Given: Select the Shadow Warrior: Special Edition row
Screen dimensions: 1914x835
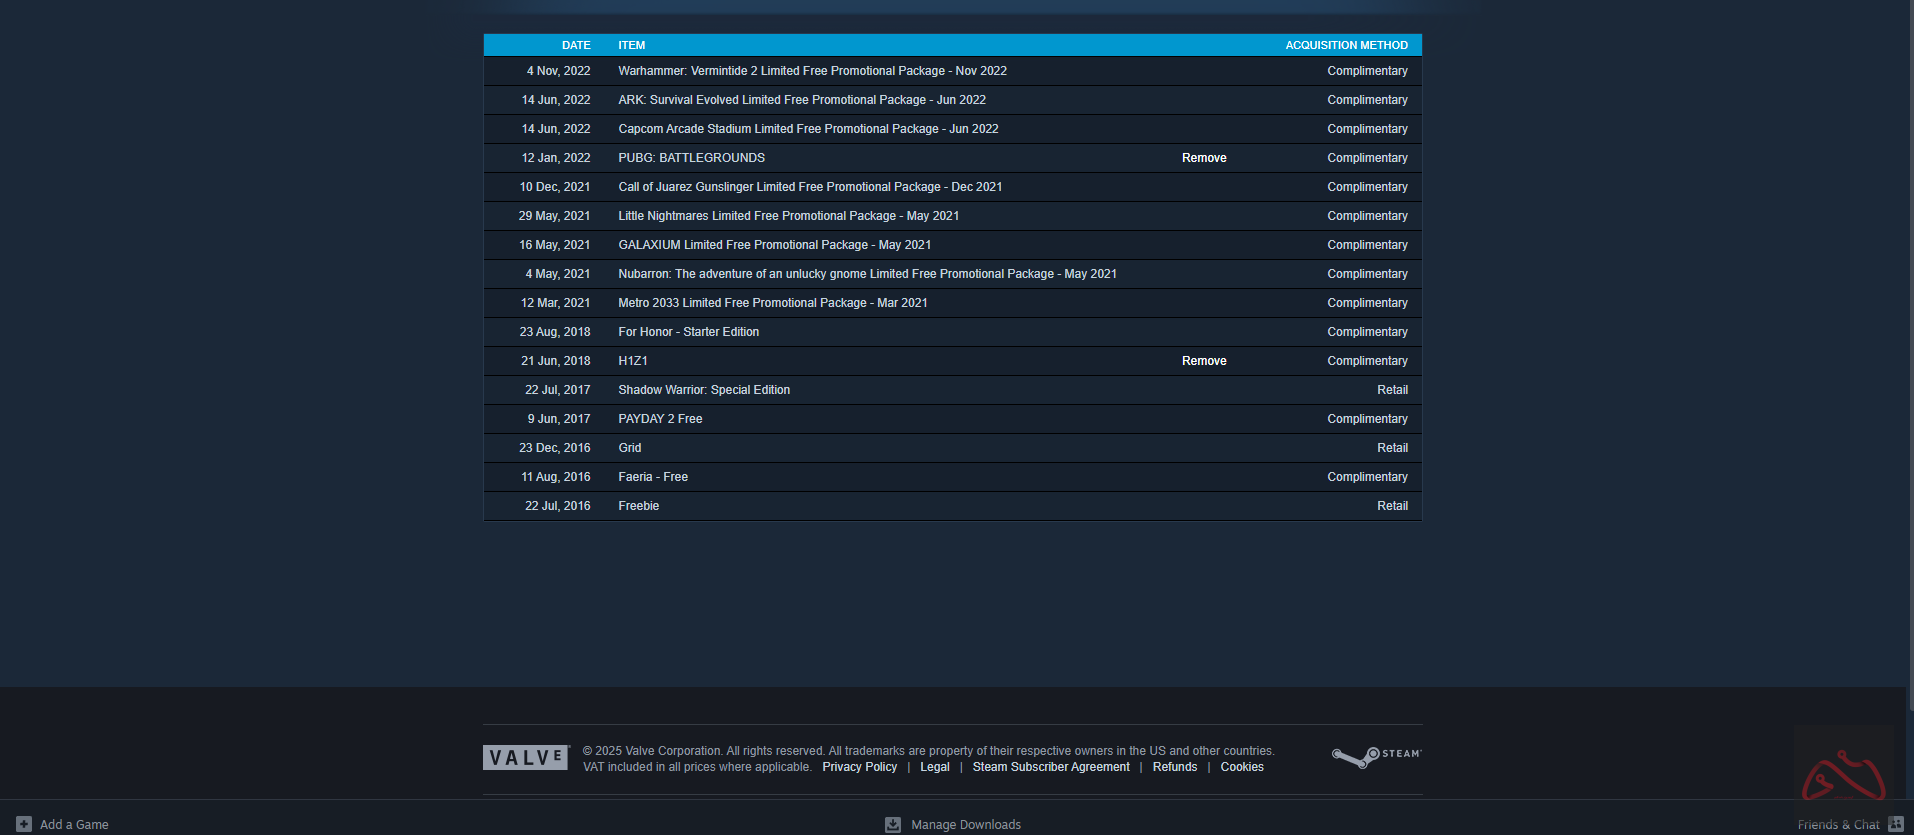Looking at the screenshot, I should (704, 390).
